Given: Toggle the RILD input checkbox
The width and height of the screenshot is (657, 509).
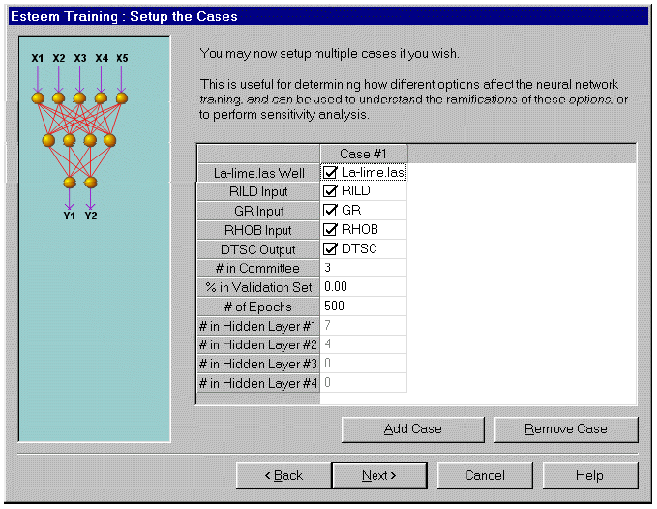Looking at the screenshot, I should (331, 192).
